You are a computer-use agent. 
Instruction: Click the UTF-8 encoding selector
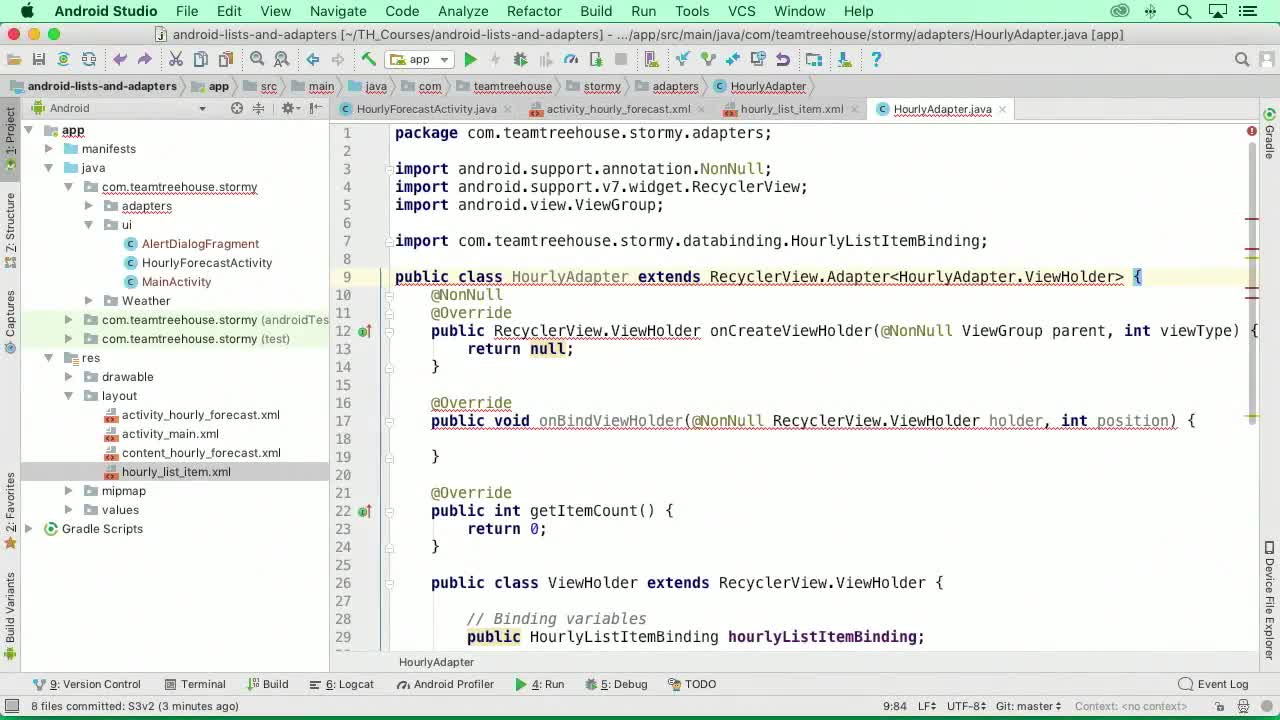click(x=966, y=706)
